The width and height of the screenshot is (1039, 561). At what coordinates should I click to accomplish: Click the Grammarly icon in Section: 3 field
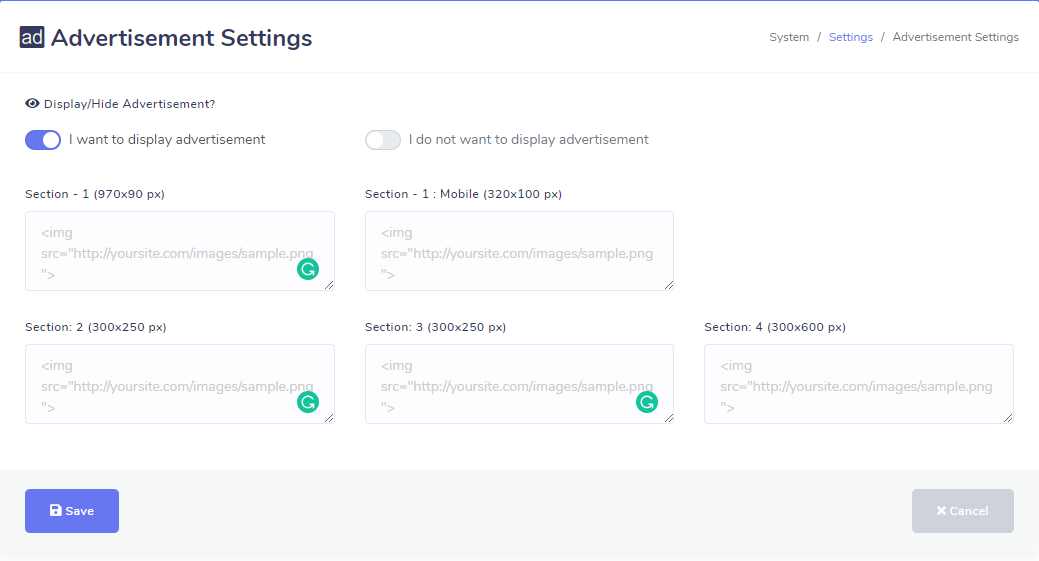coord(647,402)
